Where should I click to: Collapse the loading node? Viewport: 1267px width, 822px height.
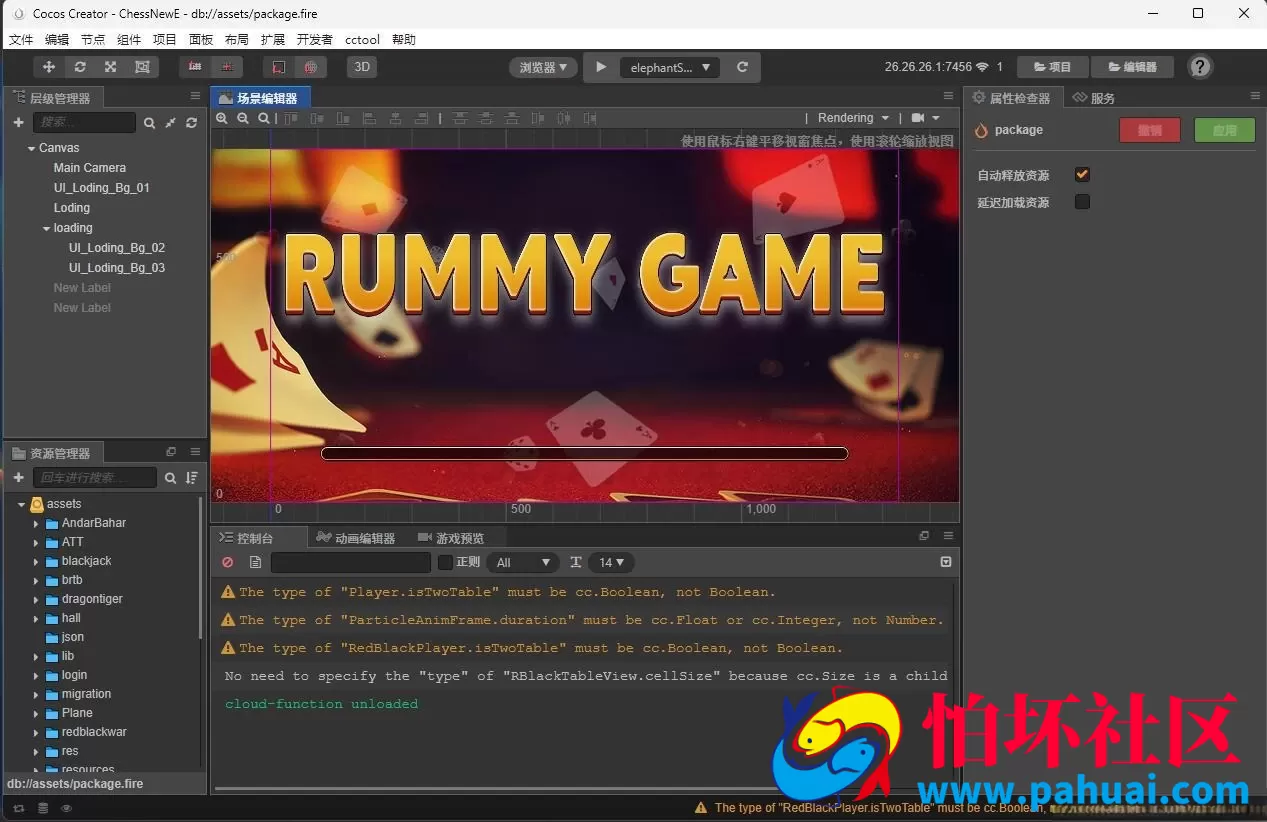47,228
